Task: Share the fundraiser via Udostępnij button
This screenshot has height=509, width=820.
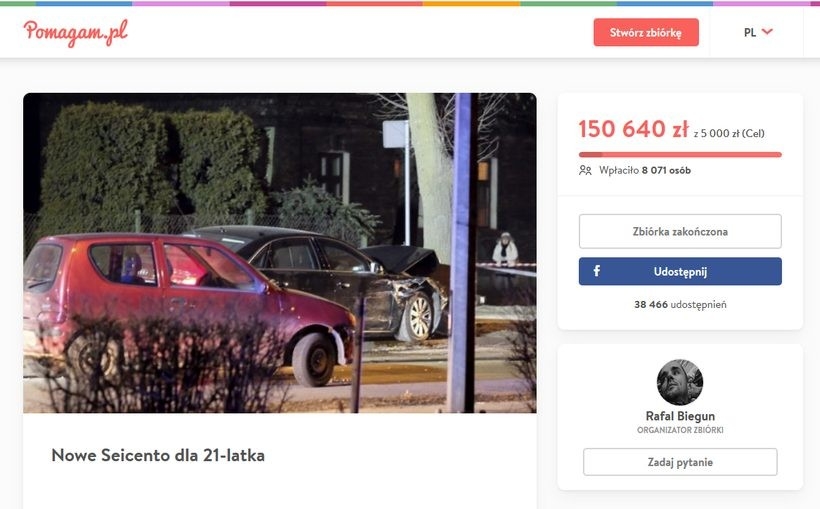Action: (680, 272)
